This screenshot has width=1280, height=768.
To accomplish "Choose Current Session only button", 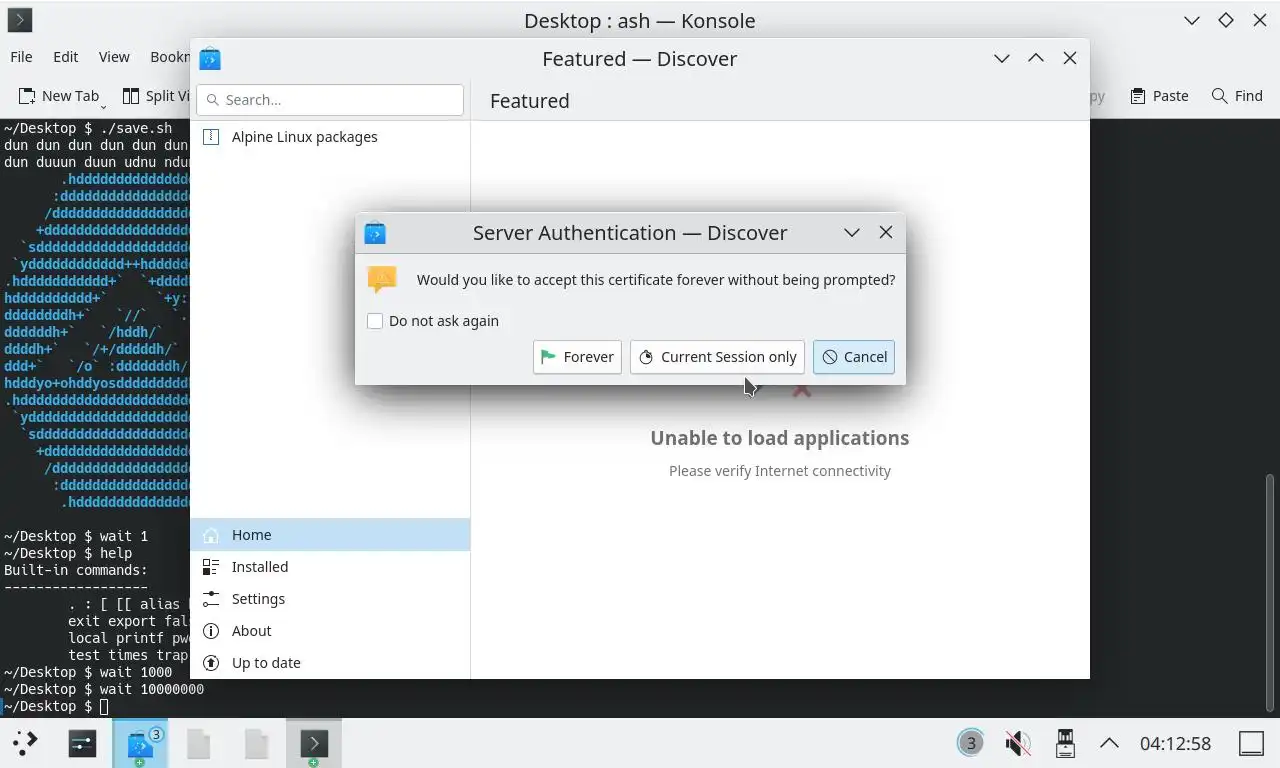I will click(x=717, y=357).
